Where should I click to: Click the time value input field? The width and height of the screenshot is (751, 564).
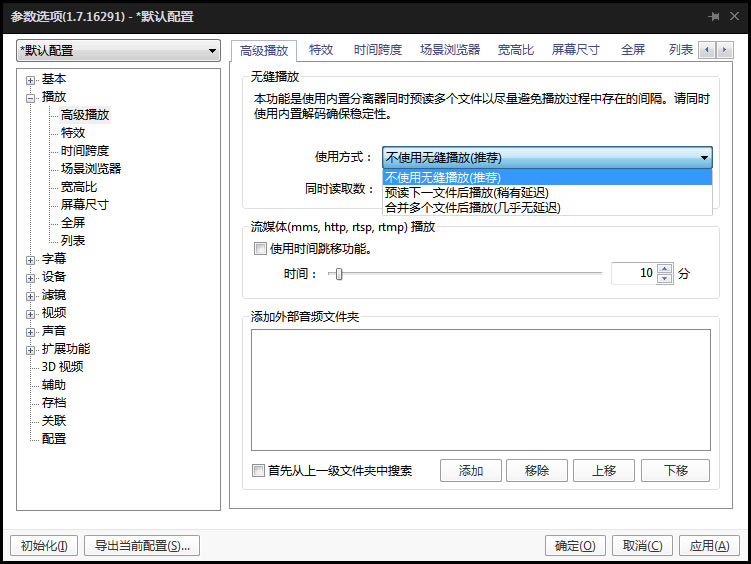click(633, 273)
